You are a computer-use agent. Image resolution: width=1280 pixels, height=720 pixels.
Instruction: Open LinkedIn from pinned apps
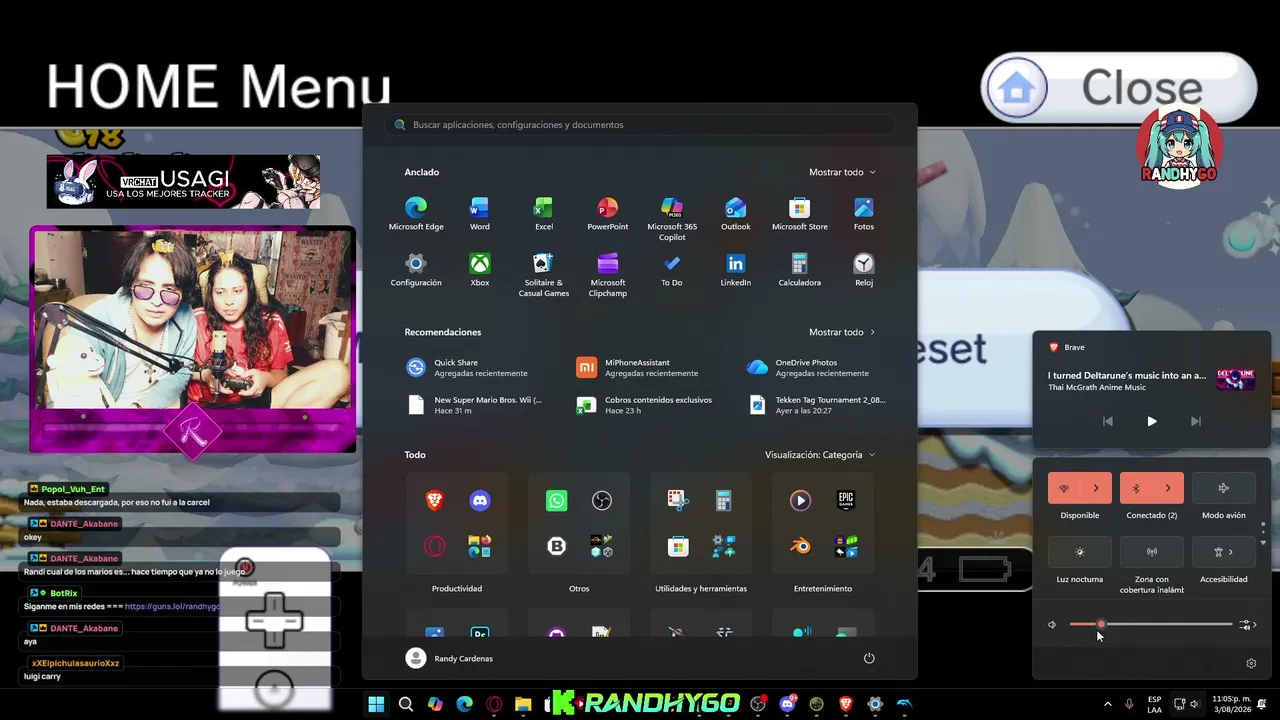click(736, 270)
